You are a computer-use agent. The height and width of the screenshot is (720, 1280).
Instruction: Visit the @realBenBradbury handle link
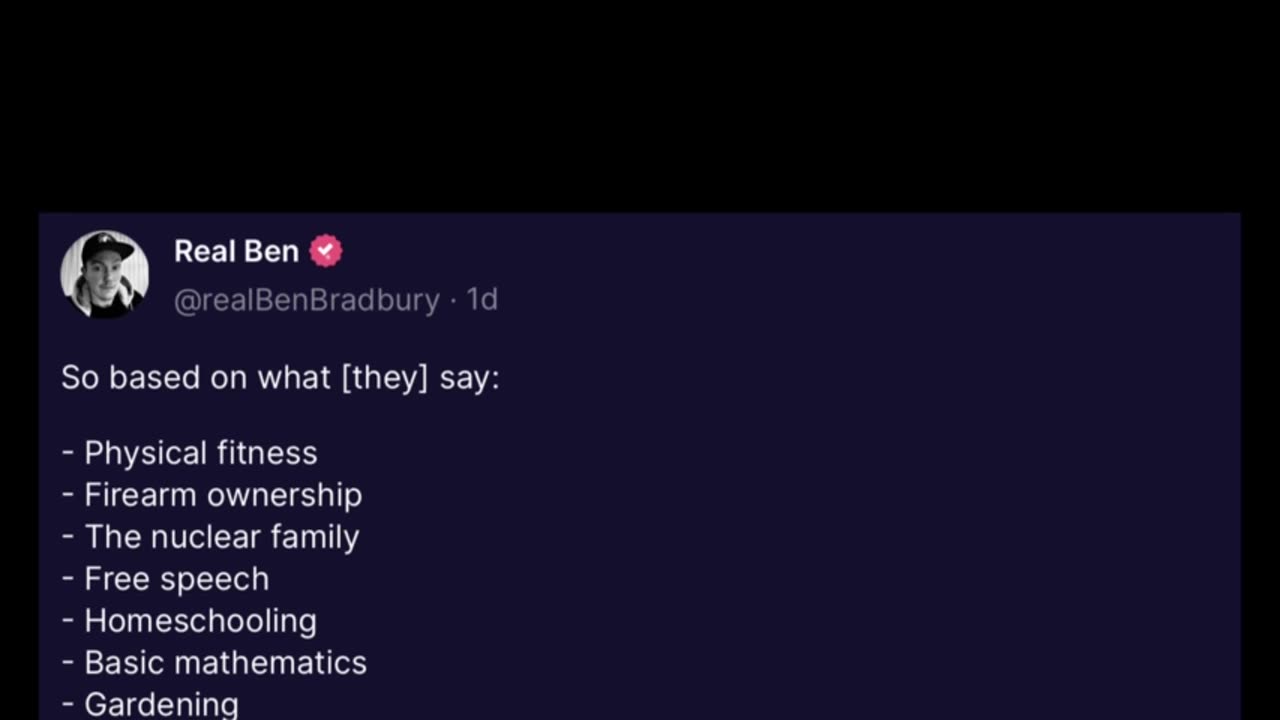(307, 300)
